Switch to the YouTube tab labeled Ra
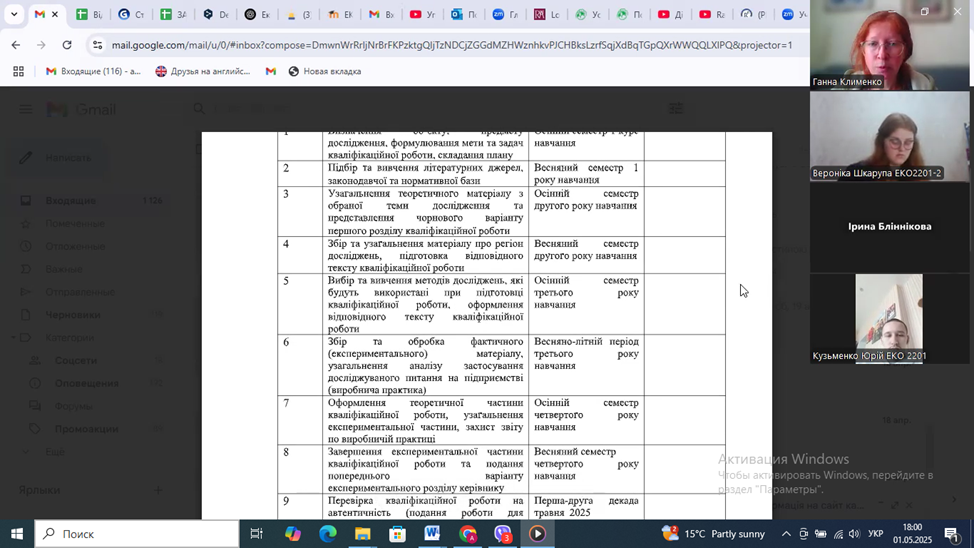Image resolution: width=974 pixels, height=548 pixels. tap(712, 14)
